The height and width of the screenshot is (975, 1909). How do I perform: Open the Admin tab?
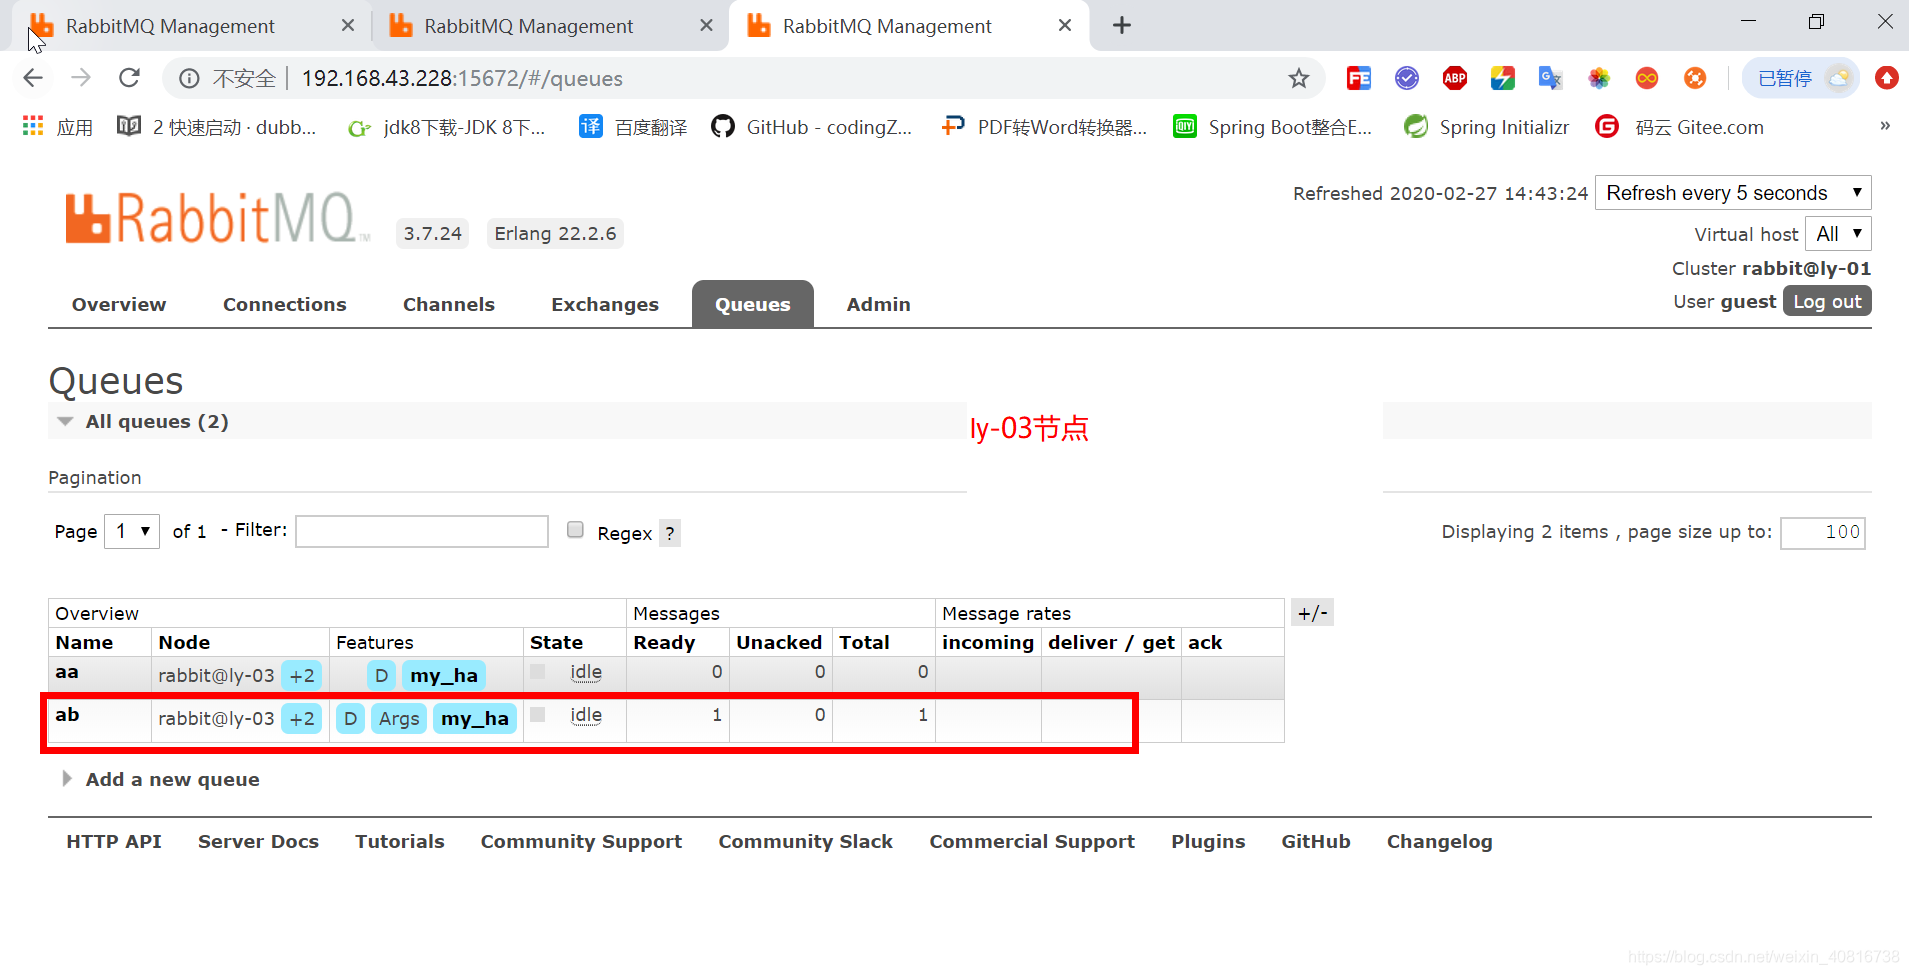879,304
